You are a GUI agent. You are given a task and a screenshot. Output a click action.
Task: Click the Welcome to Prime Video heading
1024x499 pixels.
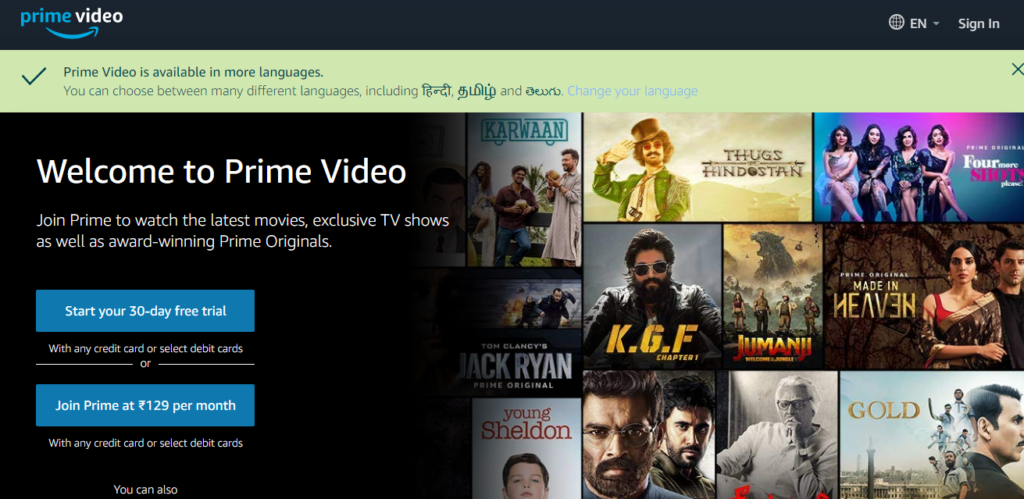click(221, 172)
